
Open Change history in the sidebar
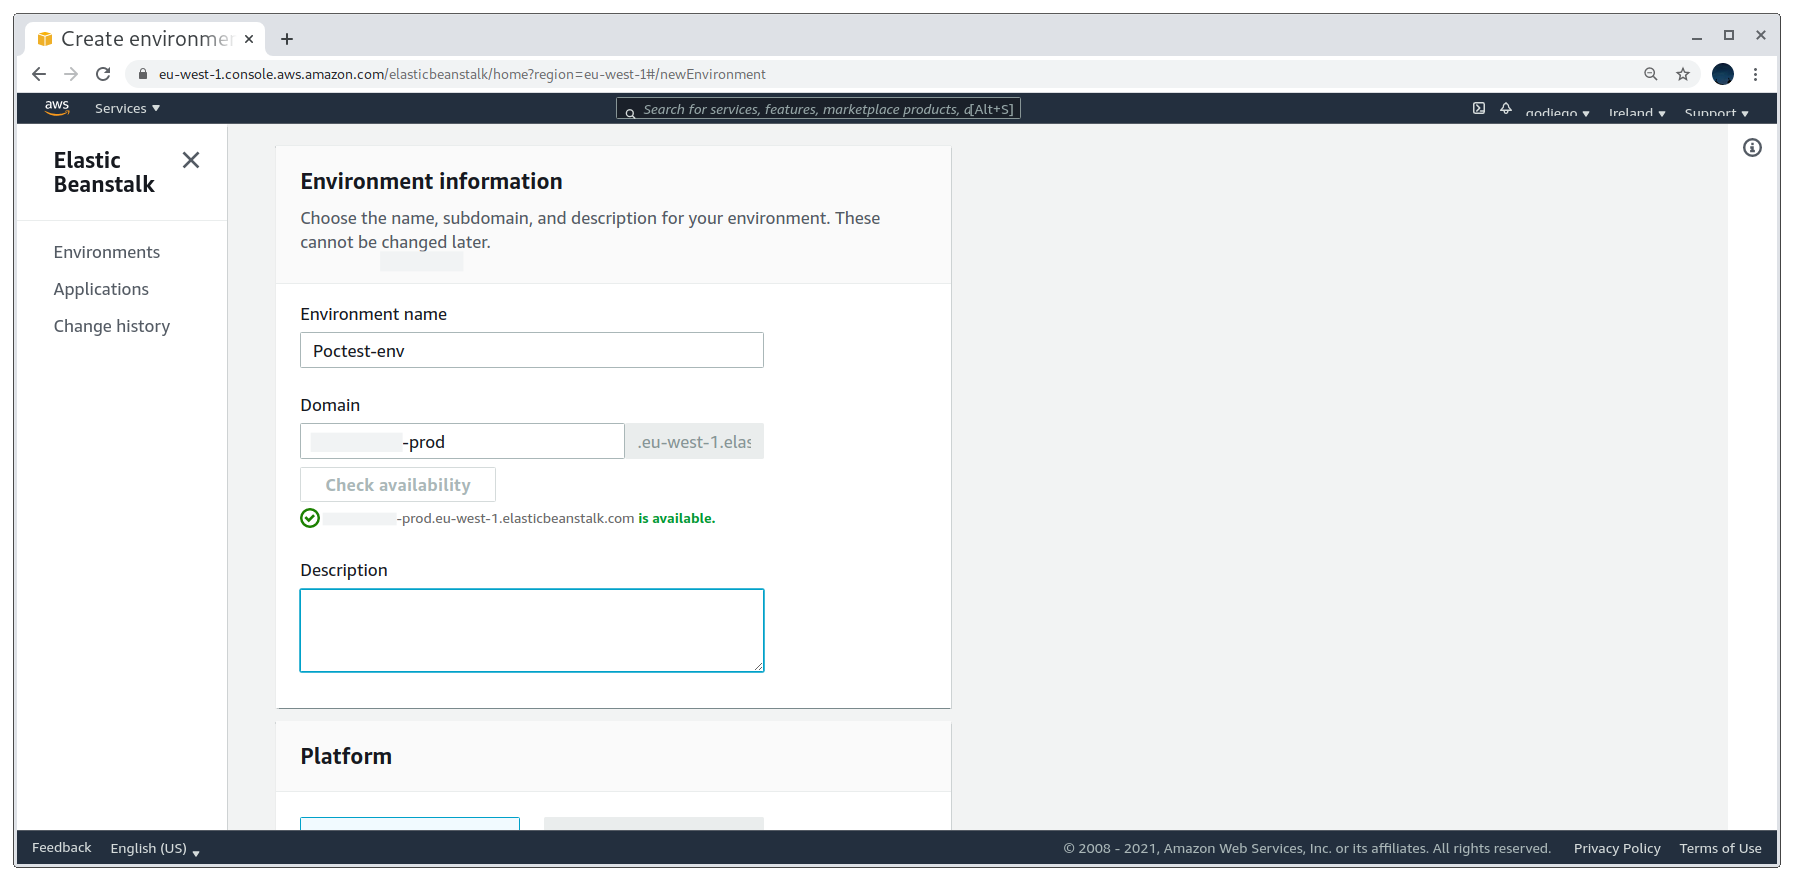pos(112,326)
